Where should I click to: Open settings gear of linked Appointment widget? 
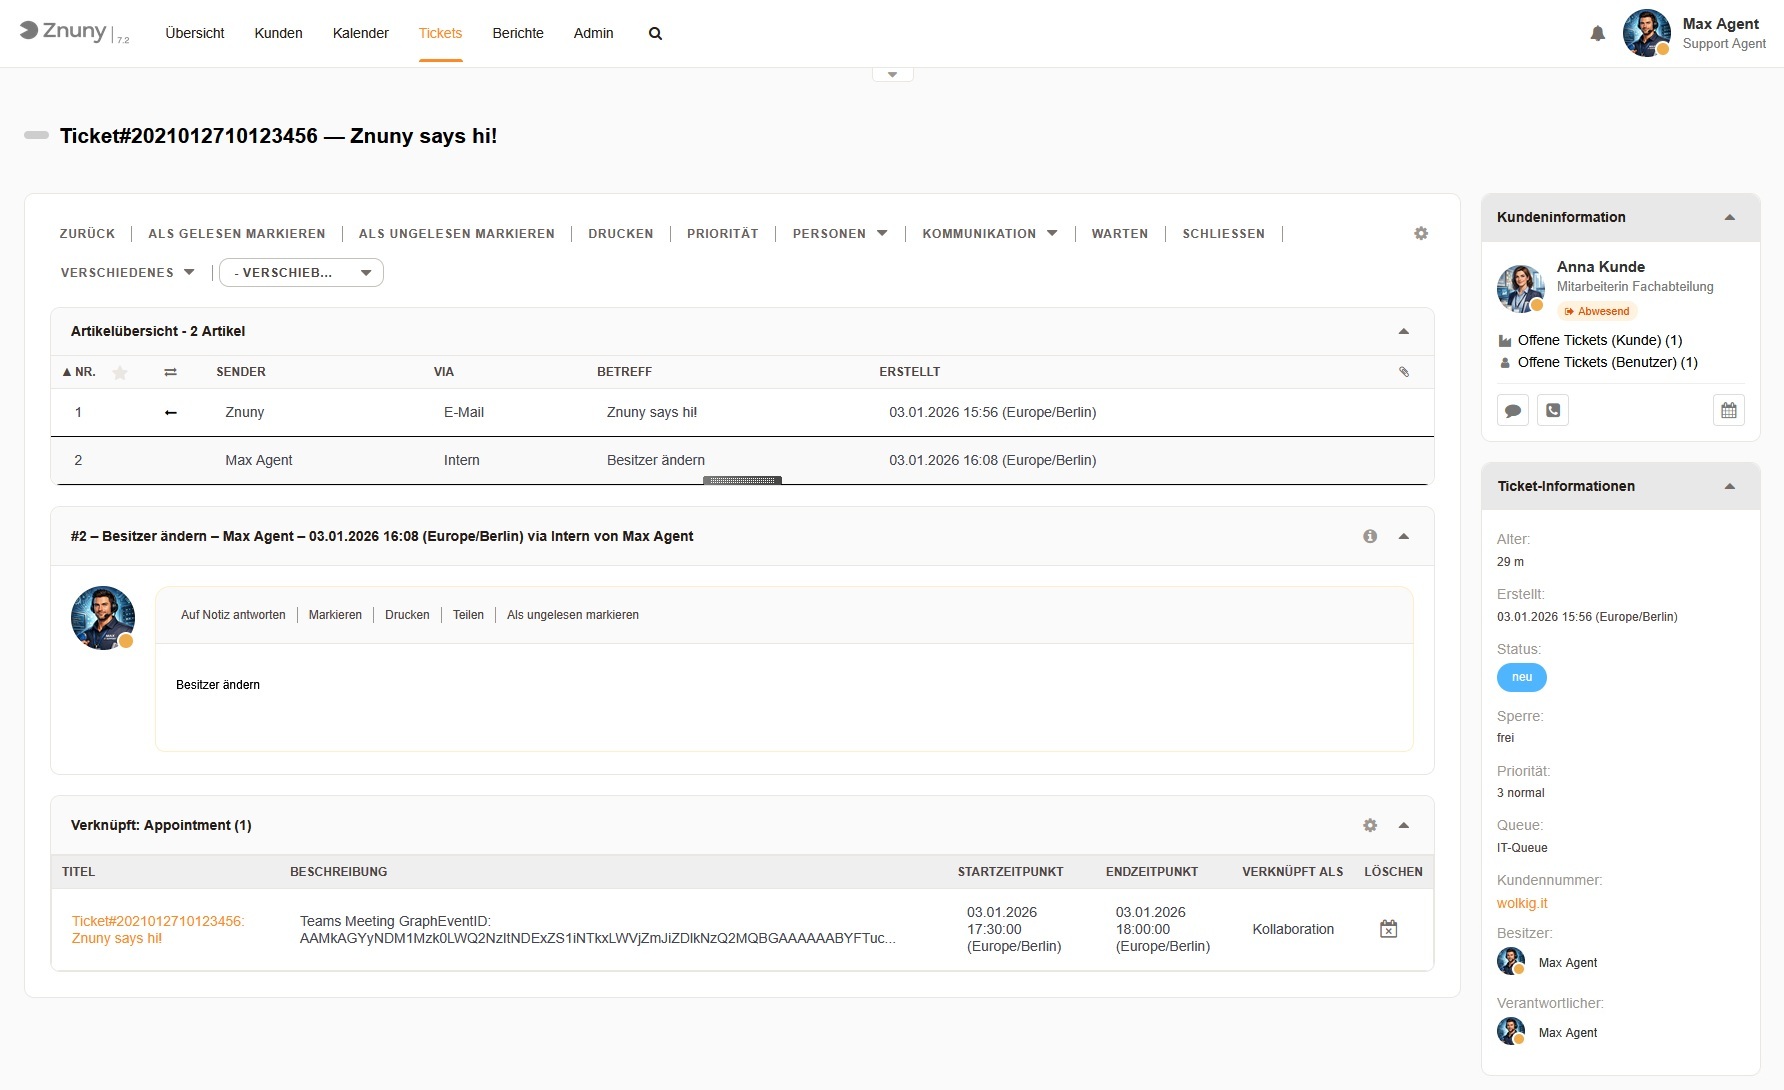point(1370,825)
